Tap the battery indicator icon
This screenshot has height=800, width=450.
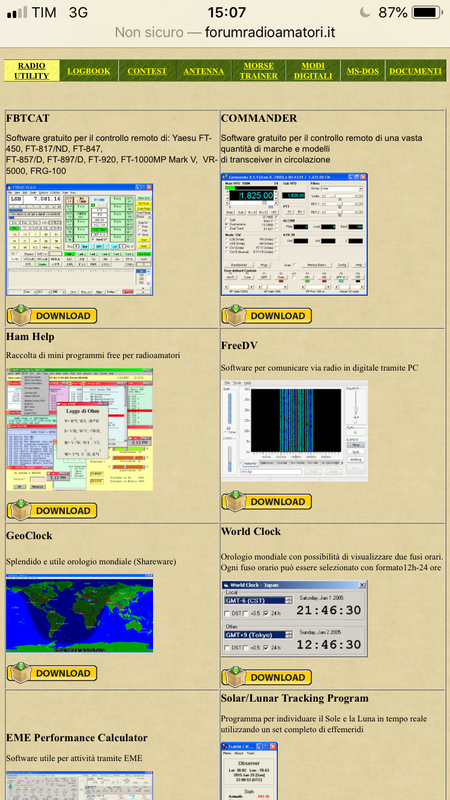[427, 12]
